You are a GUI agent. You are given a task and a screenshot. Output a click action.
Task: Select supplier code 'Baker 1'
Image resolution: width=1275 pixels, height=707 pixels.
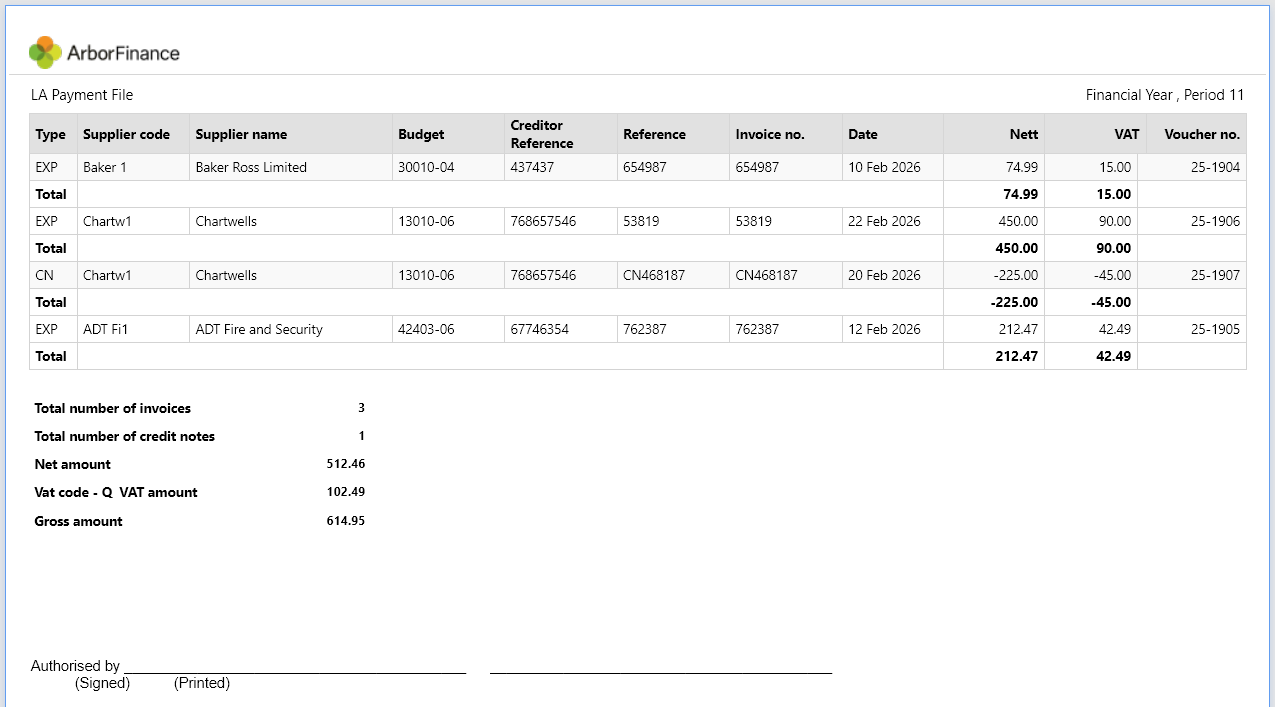pyautogui.click(x=105, y=167)
